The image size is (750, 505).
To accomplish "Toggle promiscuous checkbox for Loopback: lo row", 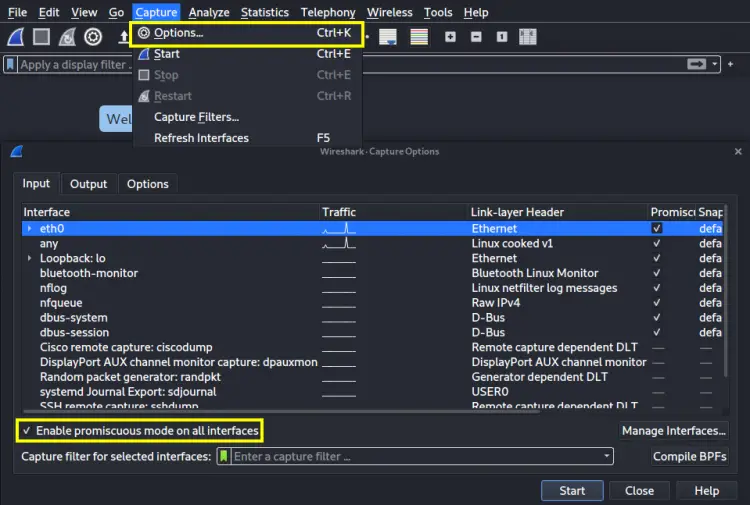I will pyautogui.click(x=657, y=258).
